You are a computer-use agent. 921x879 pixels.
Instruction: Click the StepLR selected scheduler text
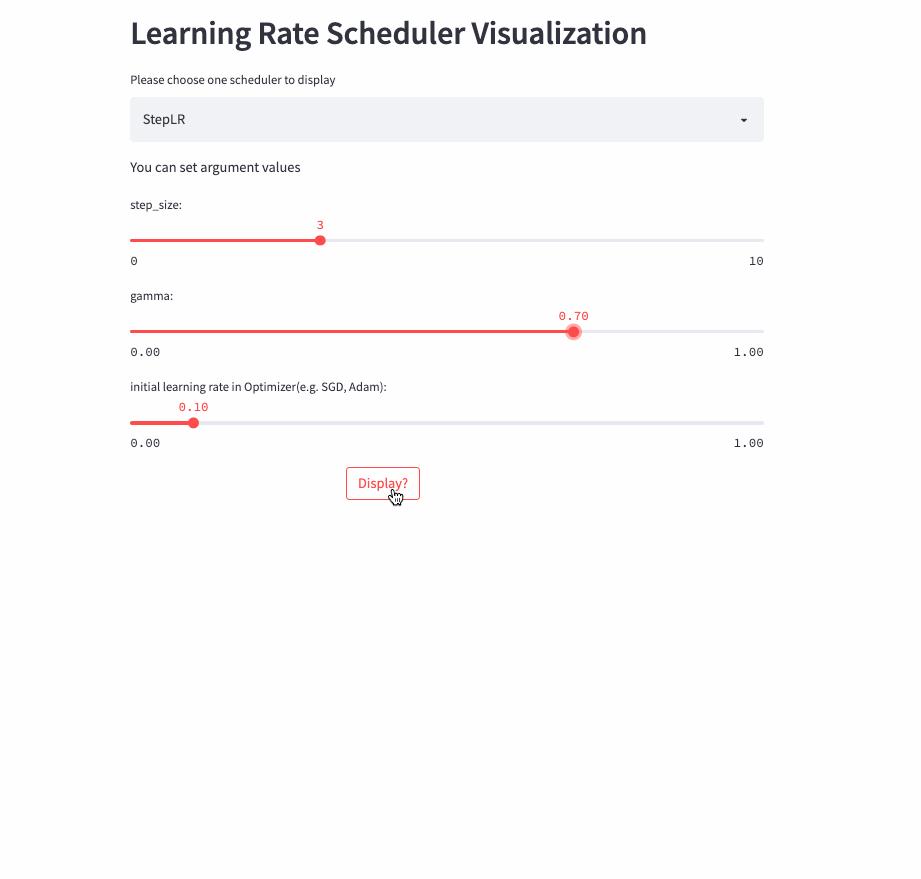(164, 120)
